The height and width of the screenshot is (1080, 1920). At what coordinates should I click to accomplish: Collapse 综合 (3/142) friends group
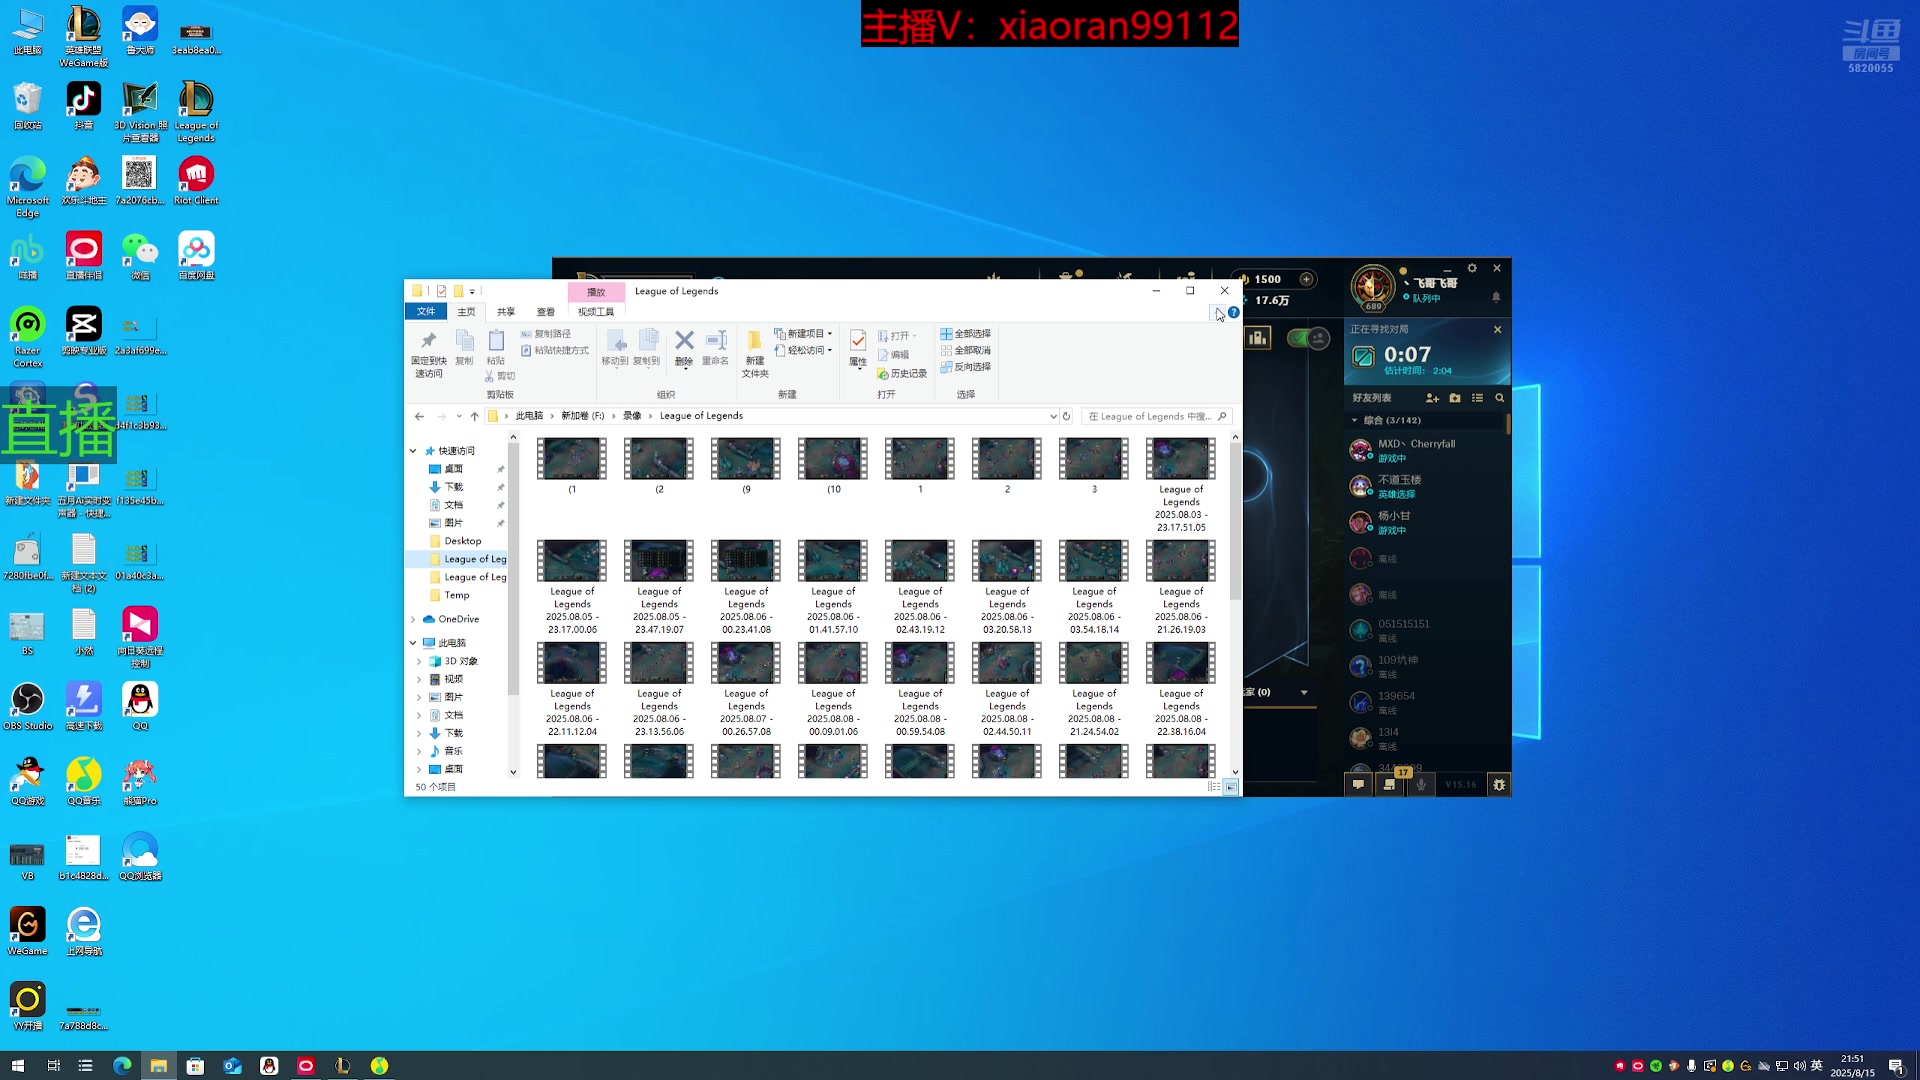(x=1355, y=420)
